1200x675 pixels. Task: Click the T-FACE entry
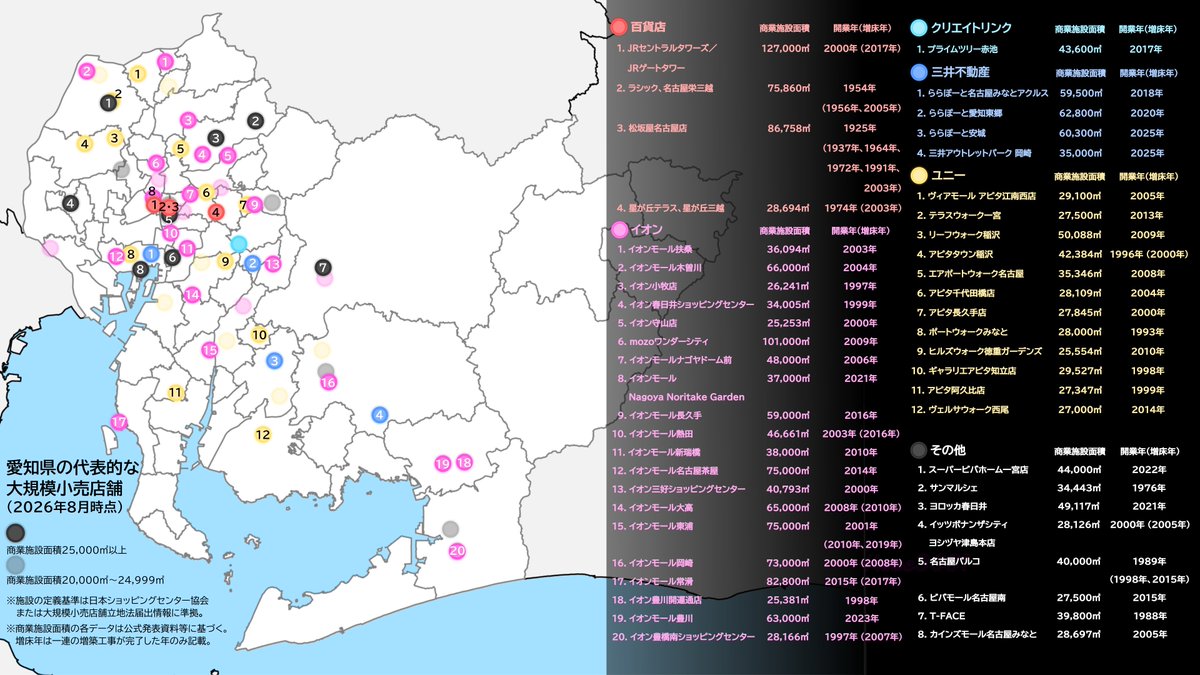(x=943, y=616)
